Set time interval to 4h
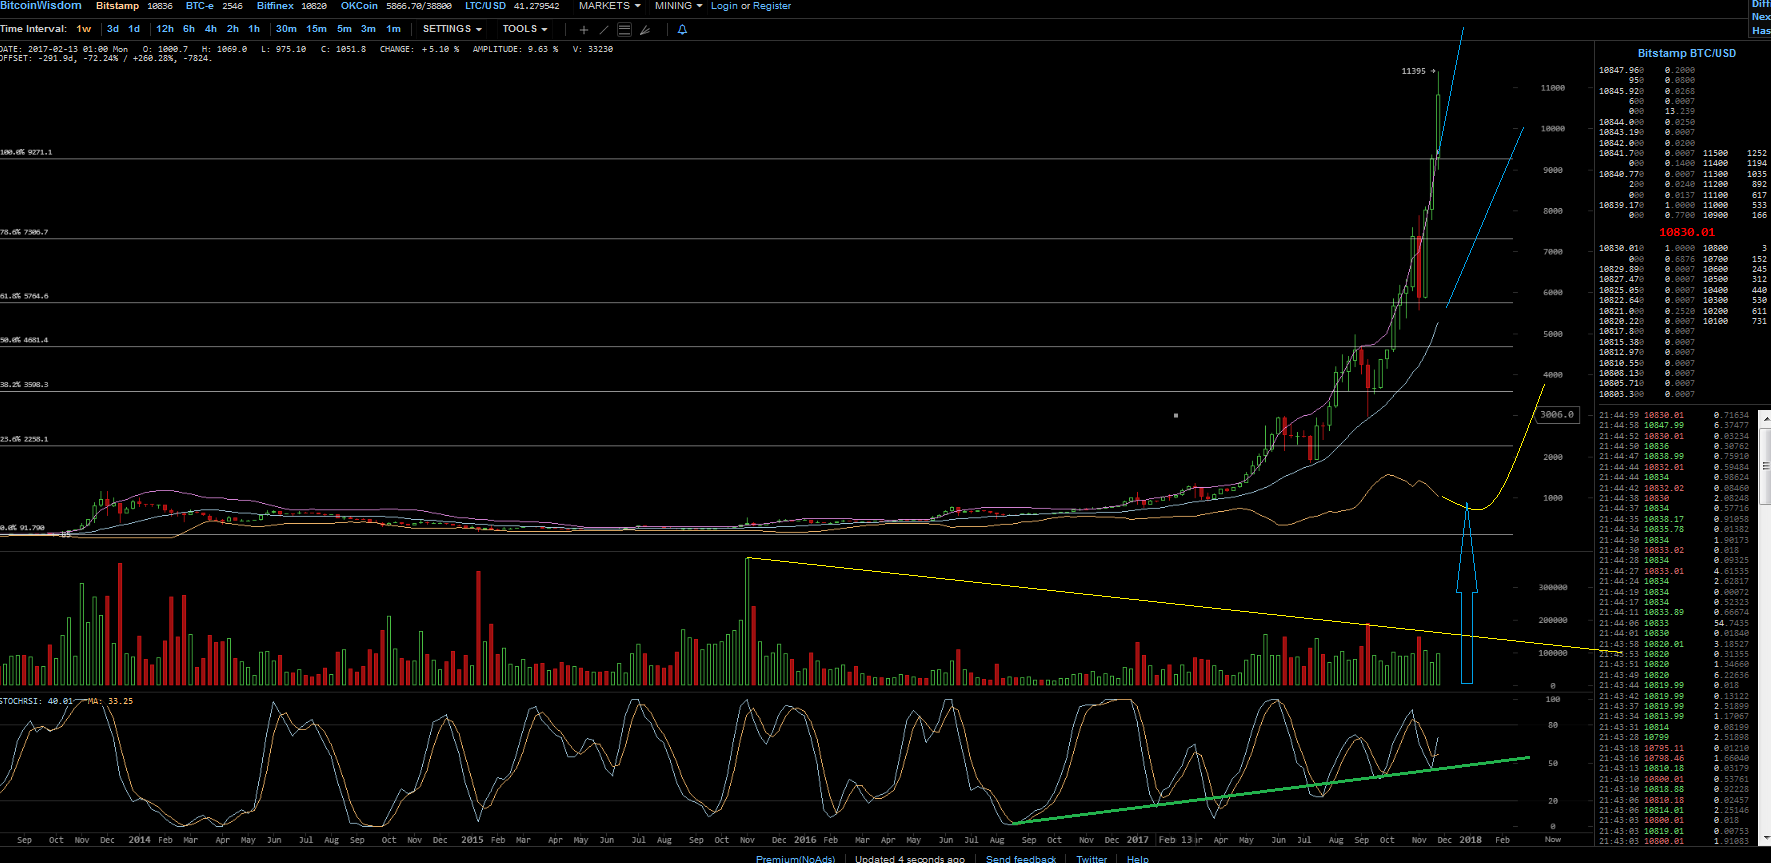This screenshot has width=1771, height=863. [211, 29]
